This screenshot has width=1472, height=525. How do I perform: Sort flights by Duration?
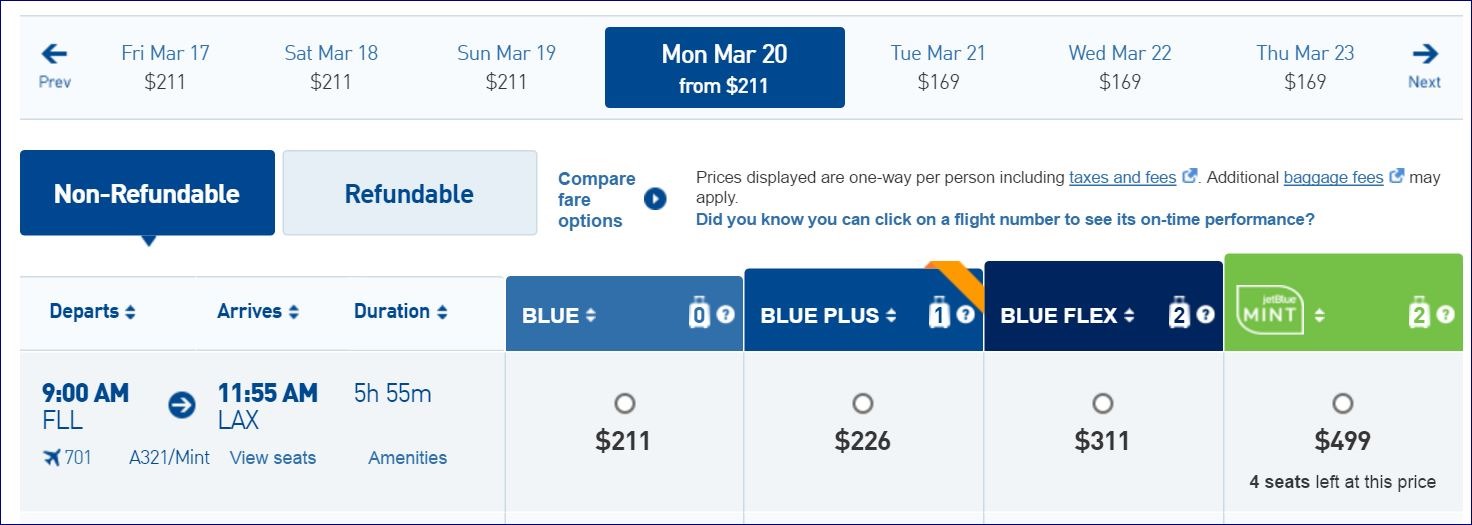(x=400, y=312)
